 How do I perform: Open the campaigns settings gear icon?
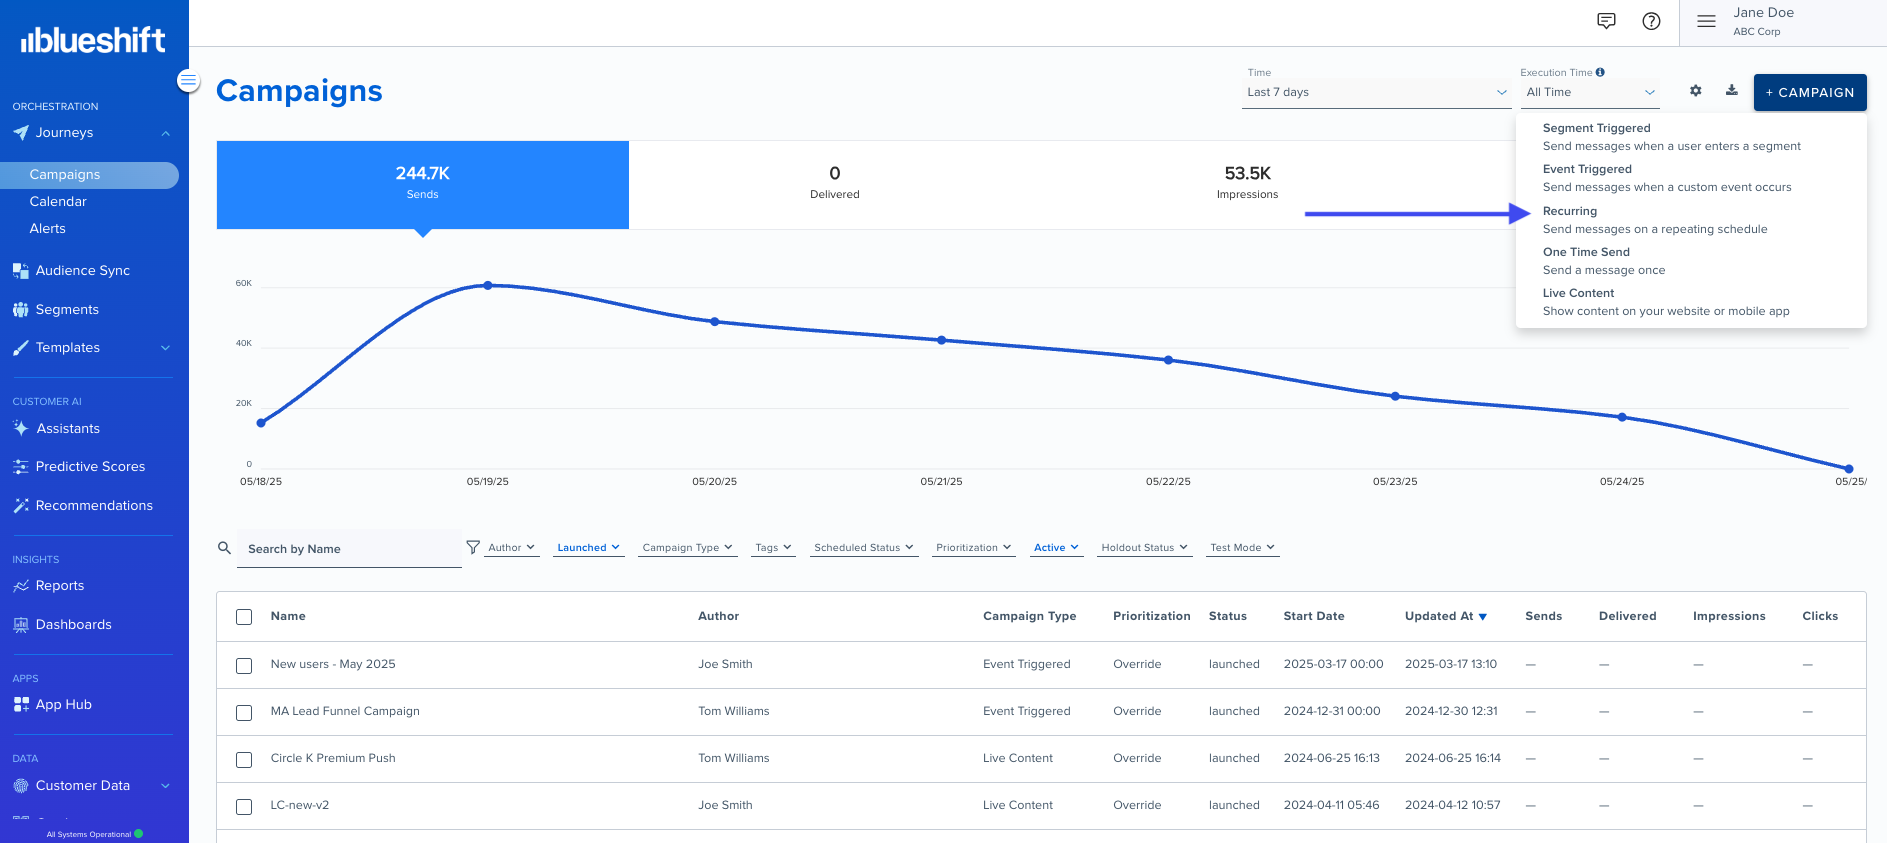[1695, 91]
